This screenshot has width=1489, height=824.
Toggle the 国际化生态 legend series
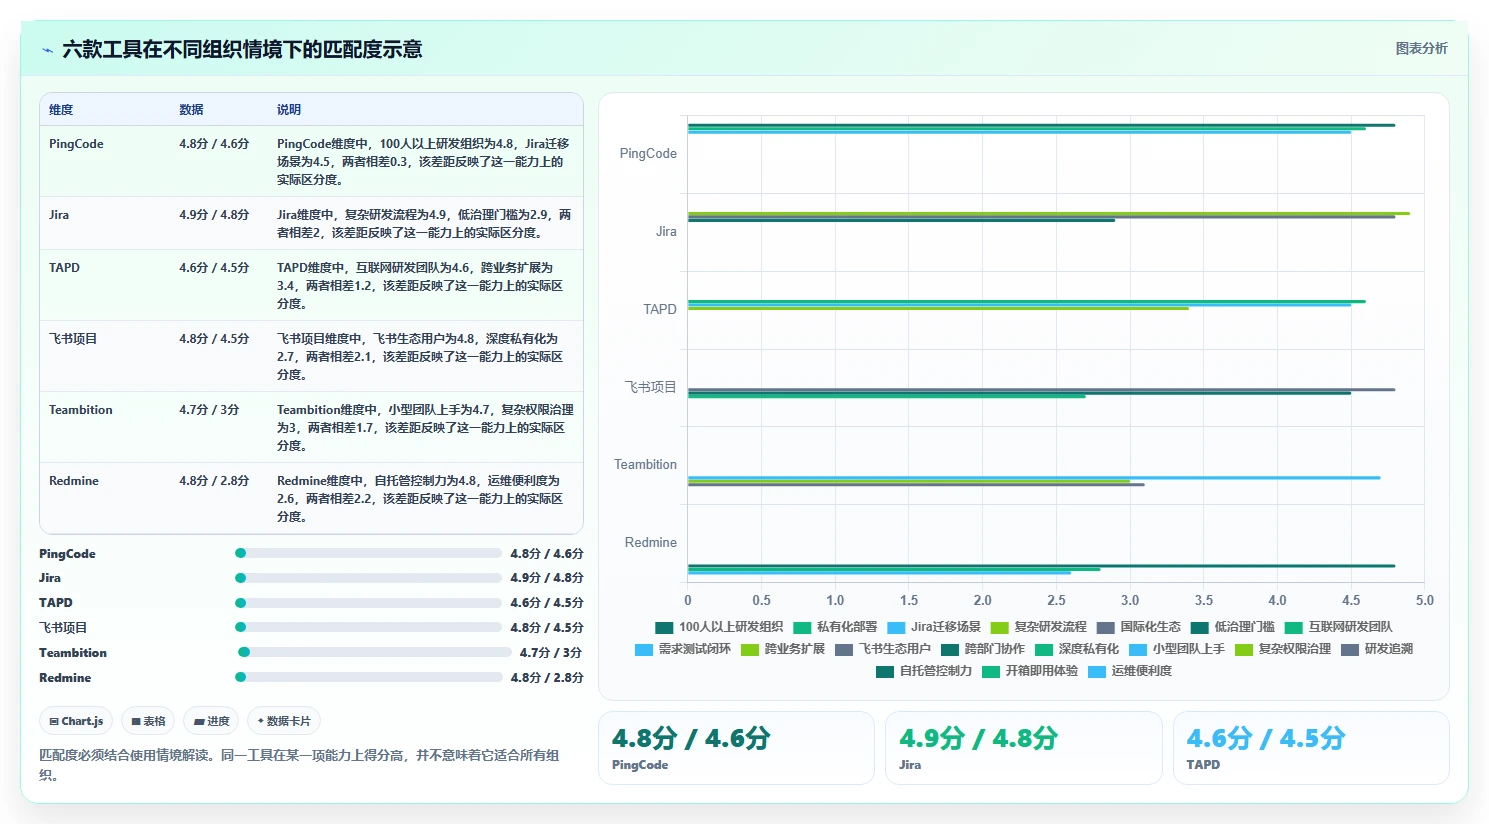(x=1138, y=627)
